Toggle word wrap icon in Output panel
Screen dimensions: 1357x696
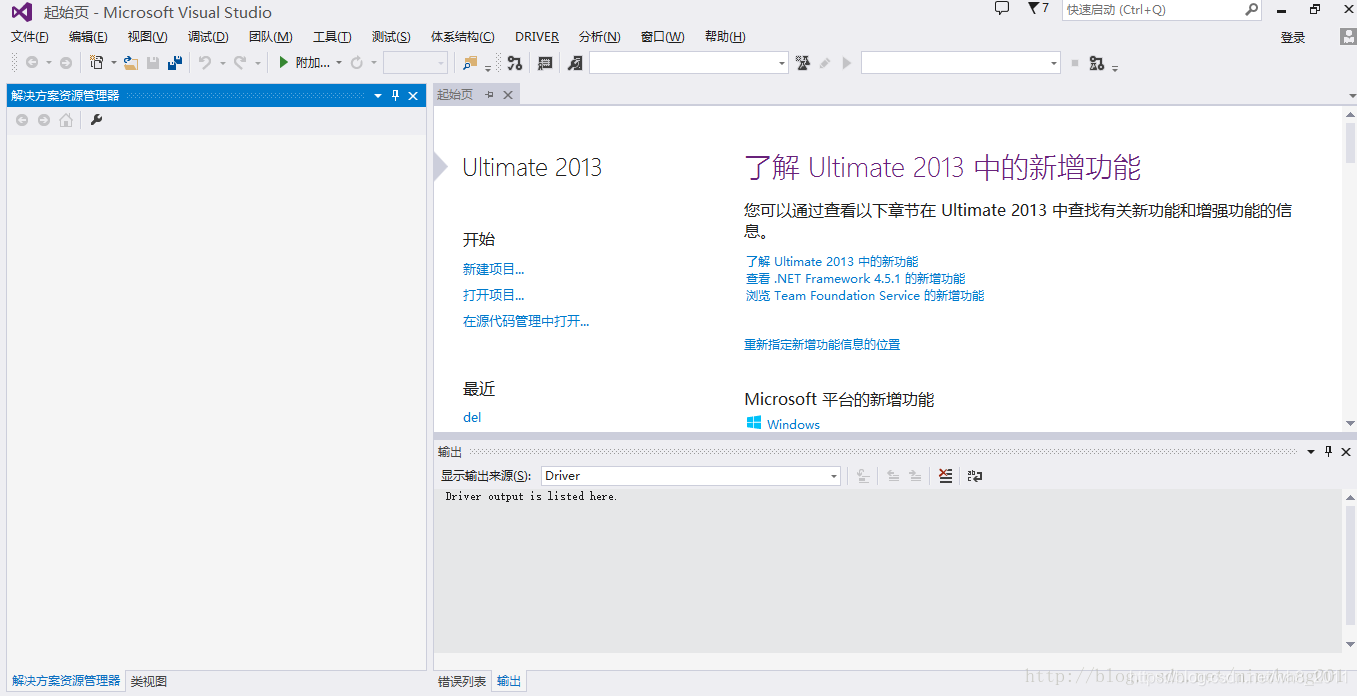coord(975,476)
